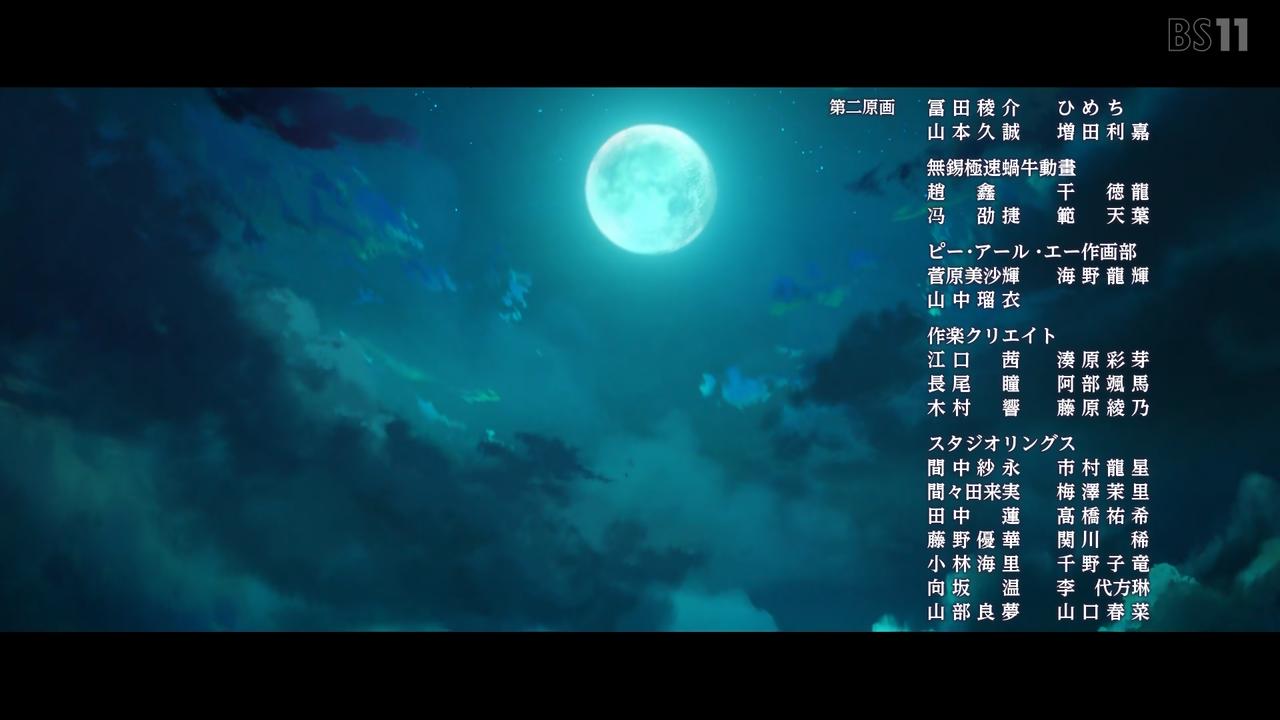
Task: Click the name '木村 響'
Action: click(x=973, y=408)
